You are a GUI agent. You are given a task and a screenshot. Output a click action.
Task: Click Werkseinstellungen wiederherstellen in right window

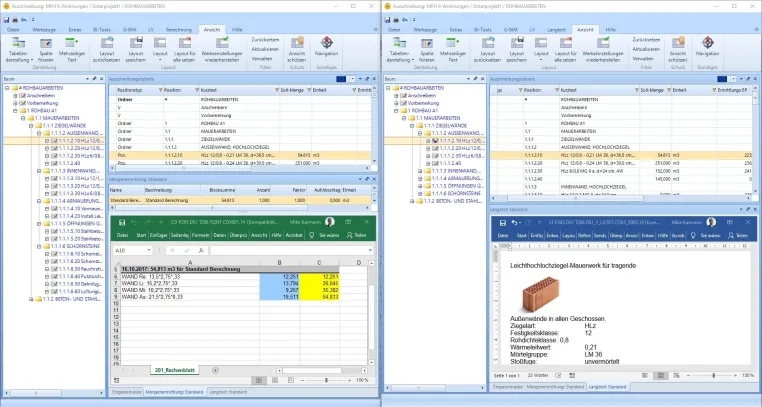click(x=603, y=50)
